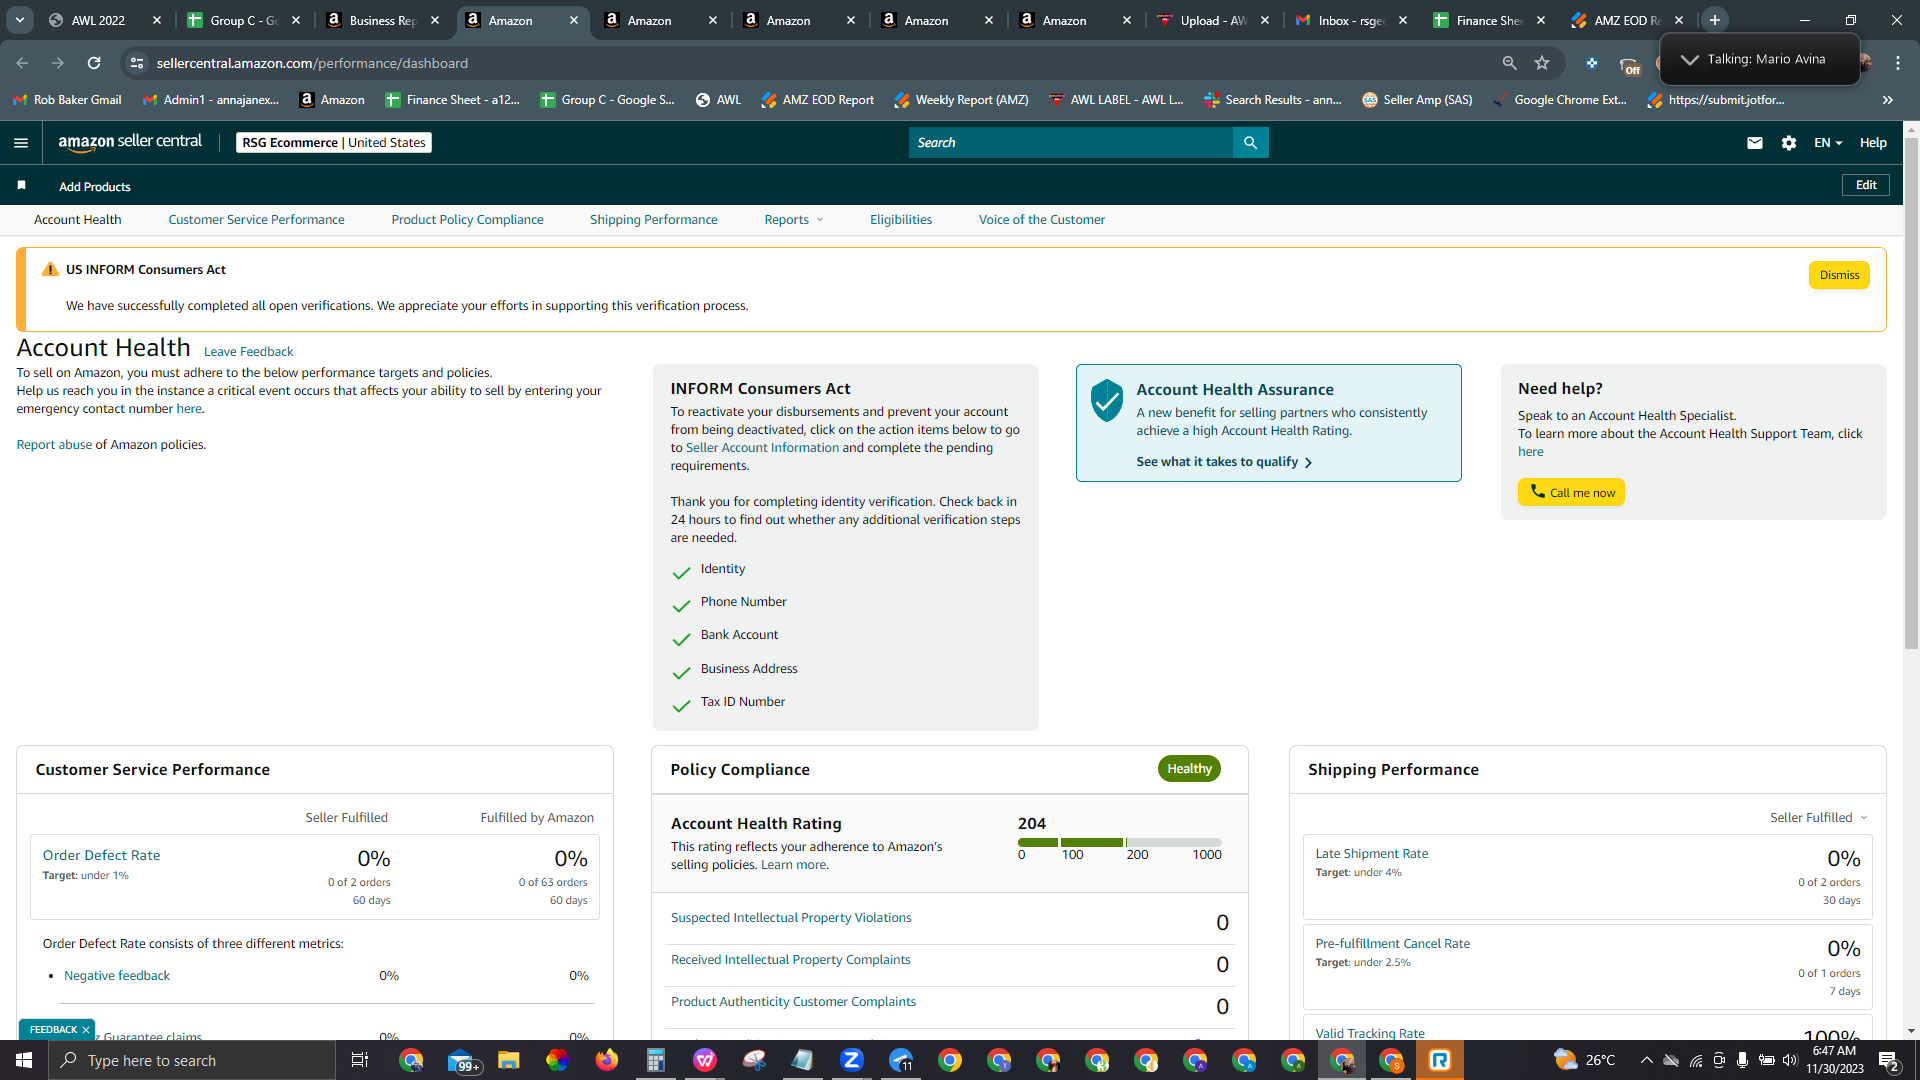Open the Rob Baker Gmail bookmark
This screenshot has height=1080, width=1920.
point(67,100)
